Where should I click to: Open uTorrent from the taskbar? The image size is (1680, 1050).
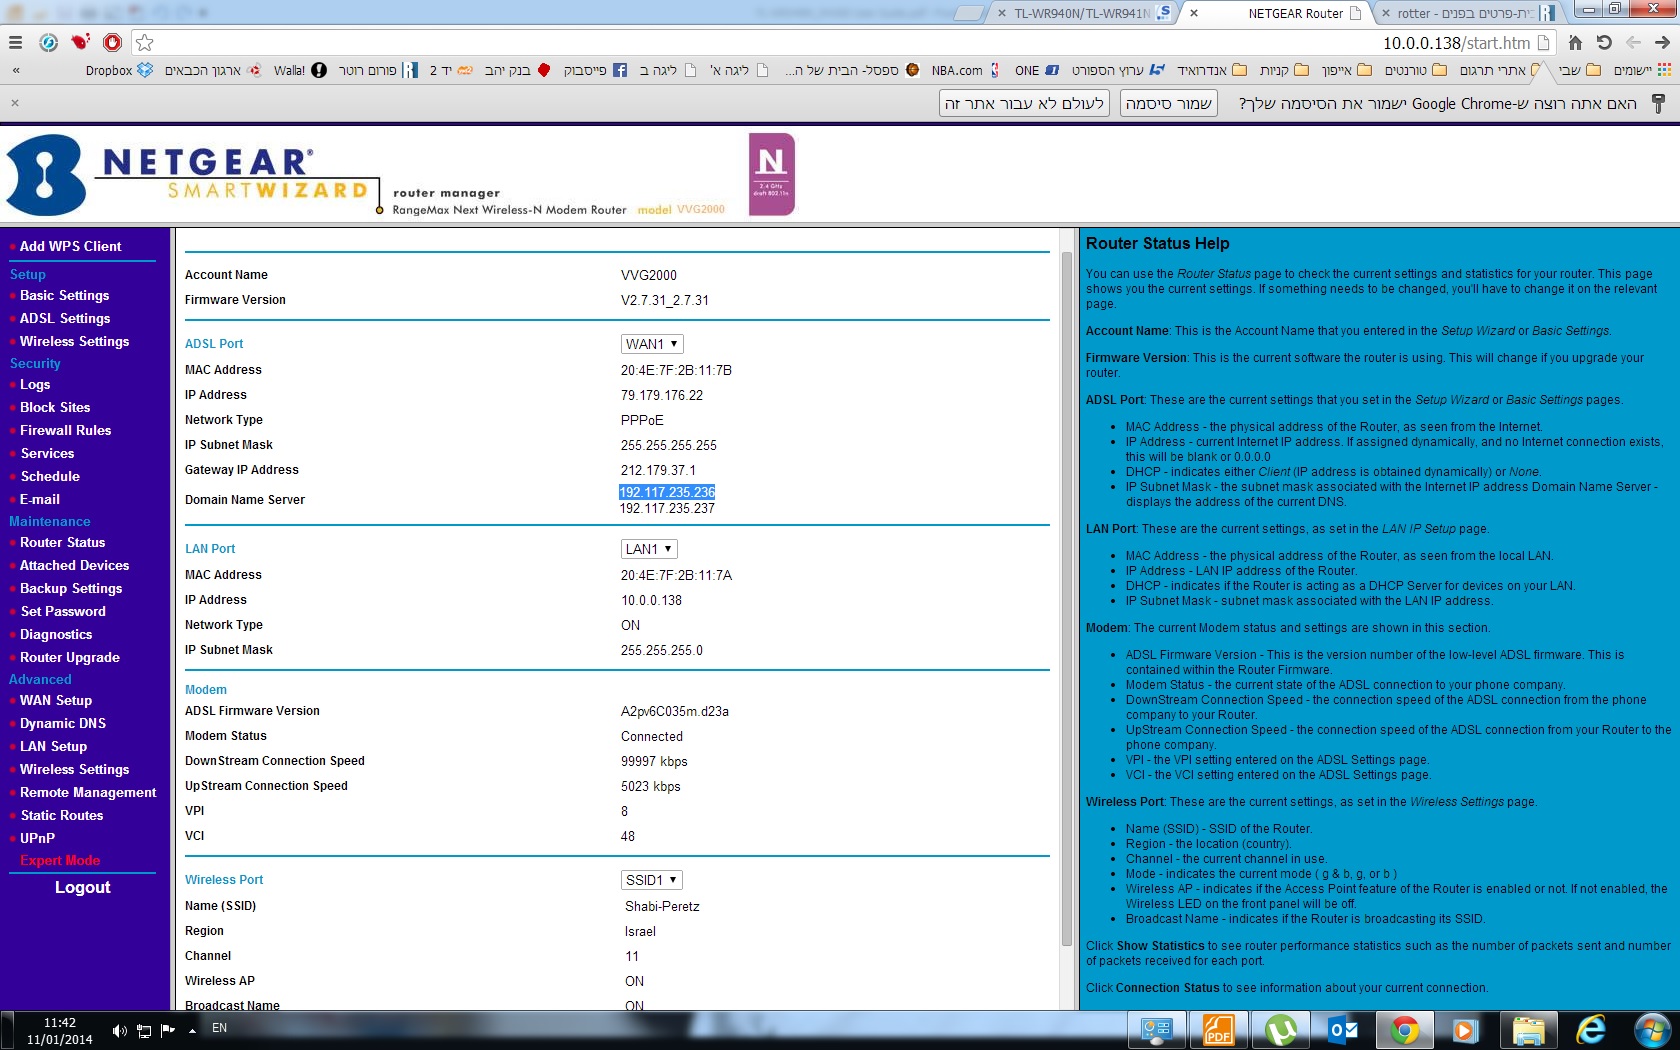point(1281,1029)
